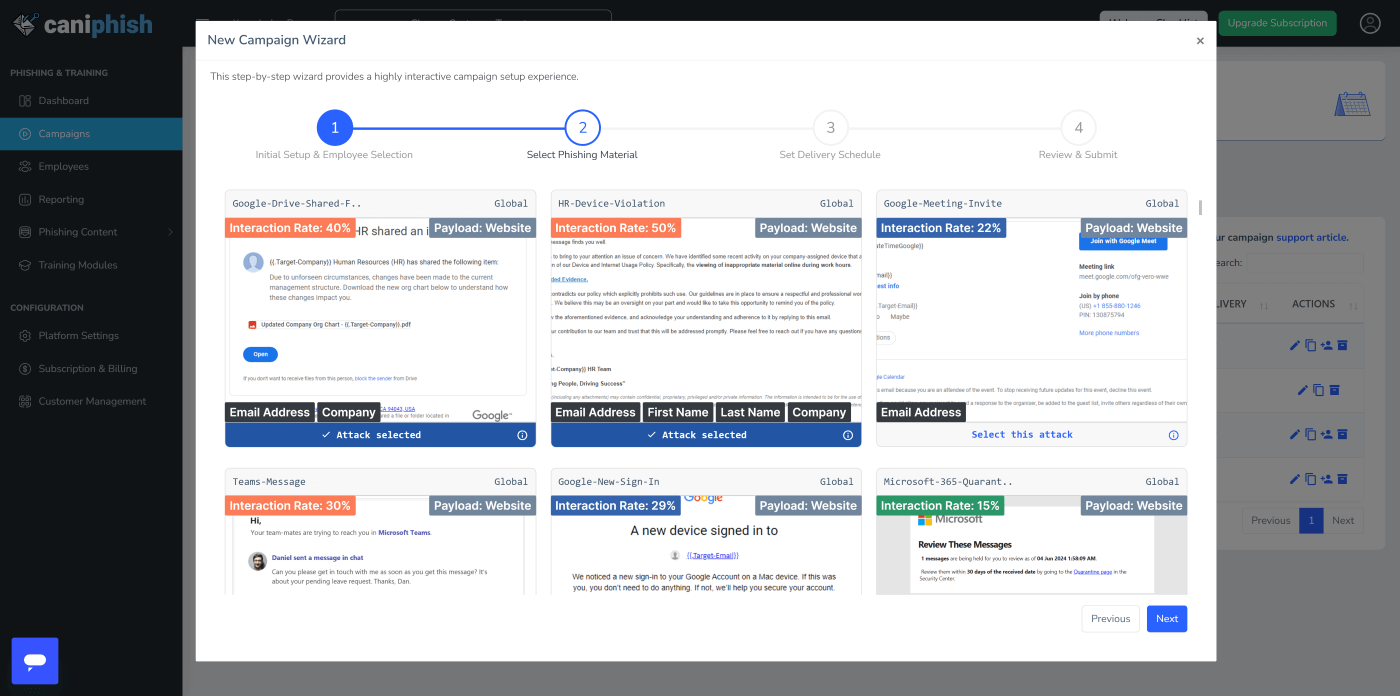
Task: Click the 'Interaction Rate: 50%' badge
Action: pos(616,228)
